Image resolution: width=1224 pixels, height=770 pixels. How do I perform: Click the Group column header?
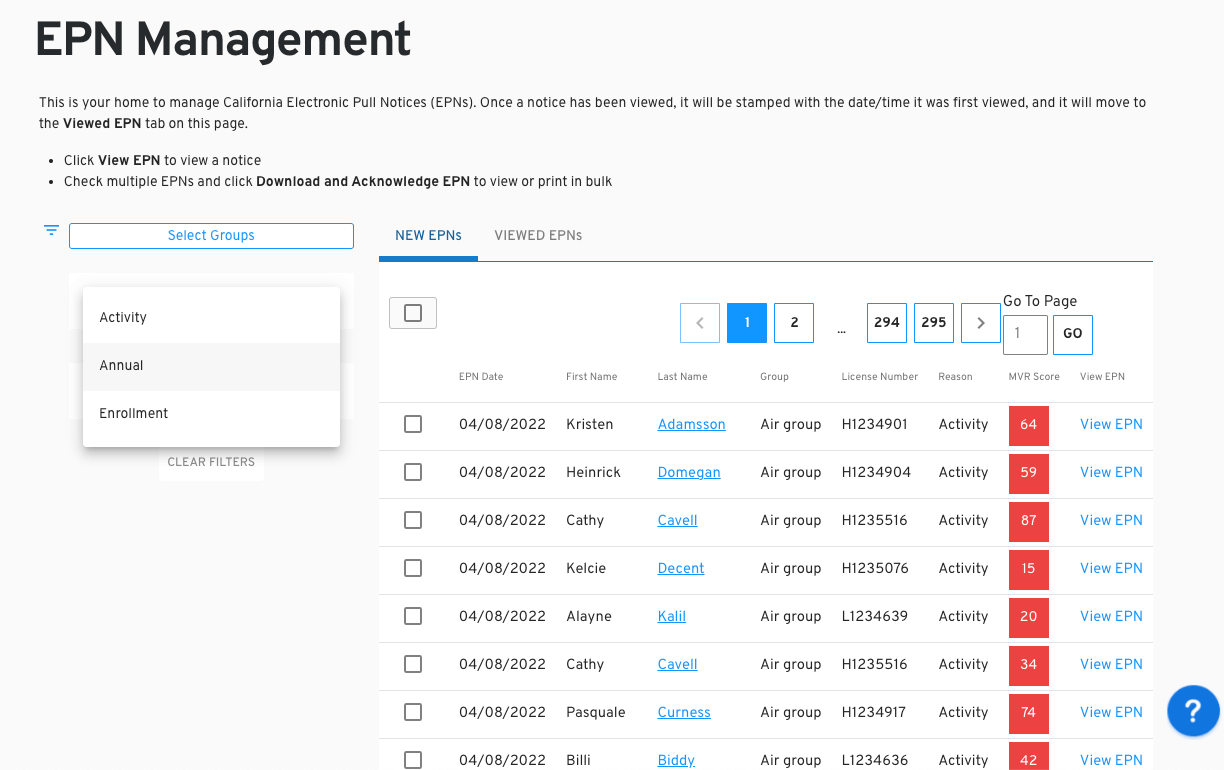tap(775, 377)
